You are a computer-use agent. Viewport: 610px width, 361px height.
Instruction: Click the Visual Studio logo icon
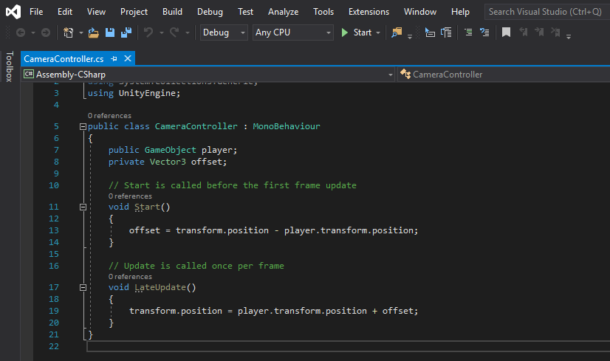click(x=13, y=12)
